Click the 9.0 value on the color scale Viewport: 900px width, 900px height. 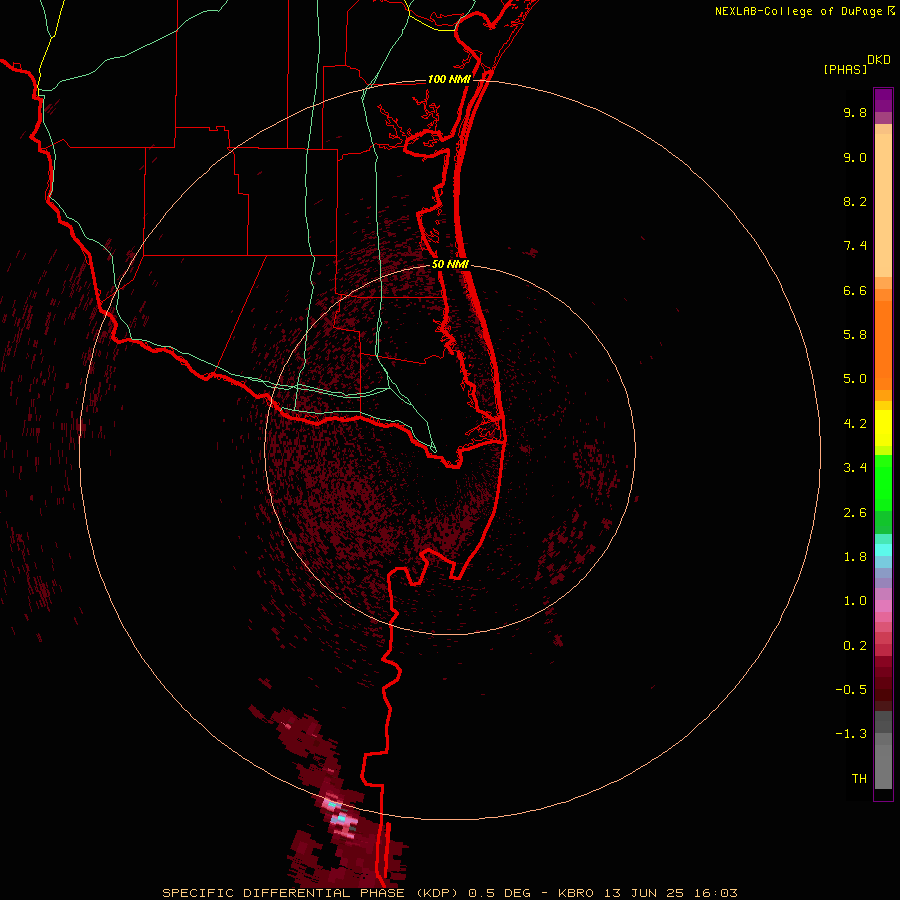tap(855, 157)
